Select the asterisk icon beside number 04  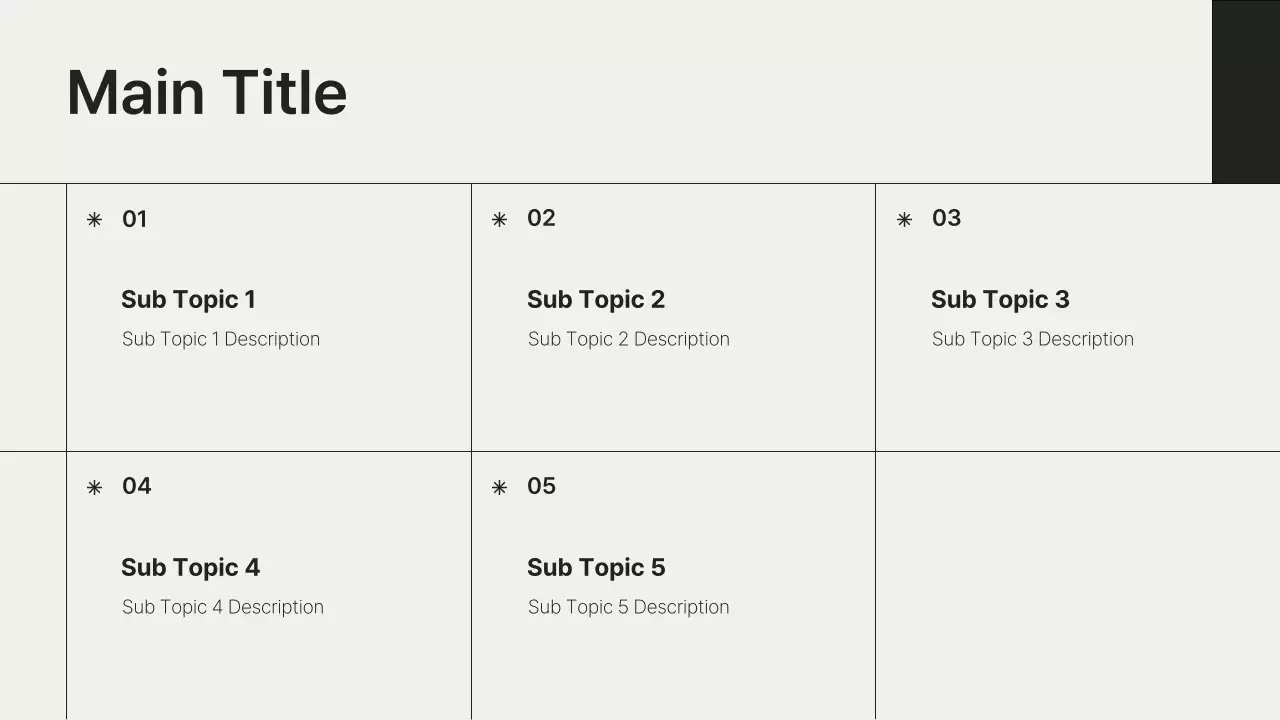(94, 488)
